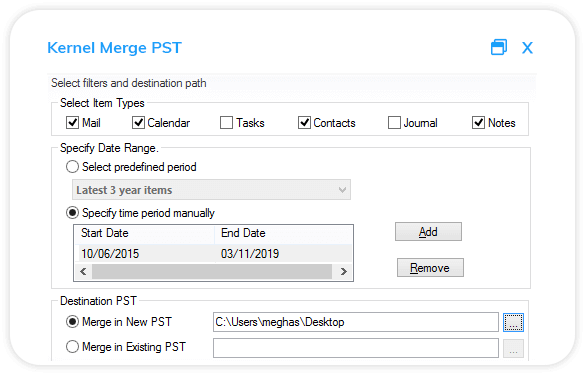Close the Kernel Merge PST dialog
This screenshot has height=375, width=585.
527,48
